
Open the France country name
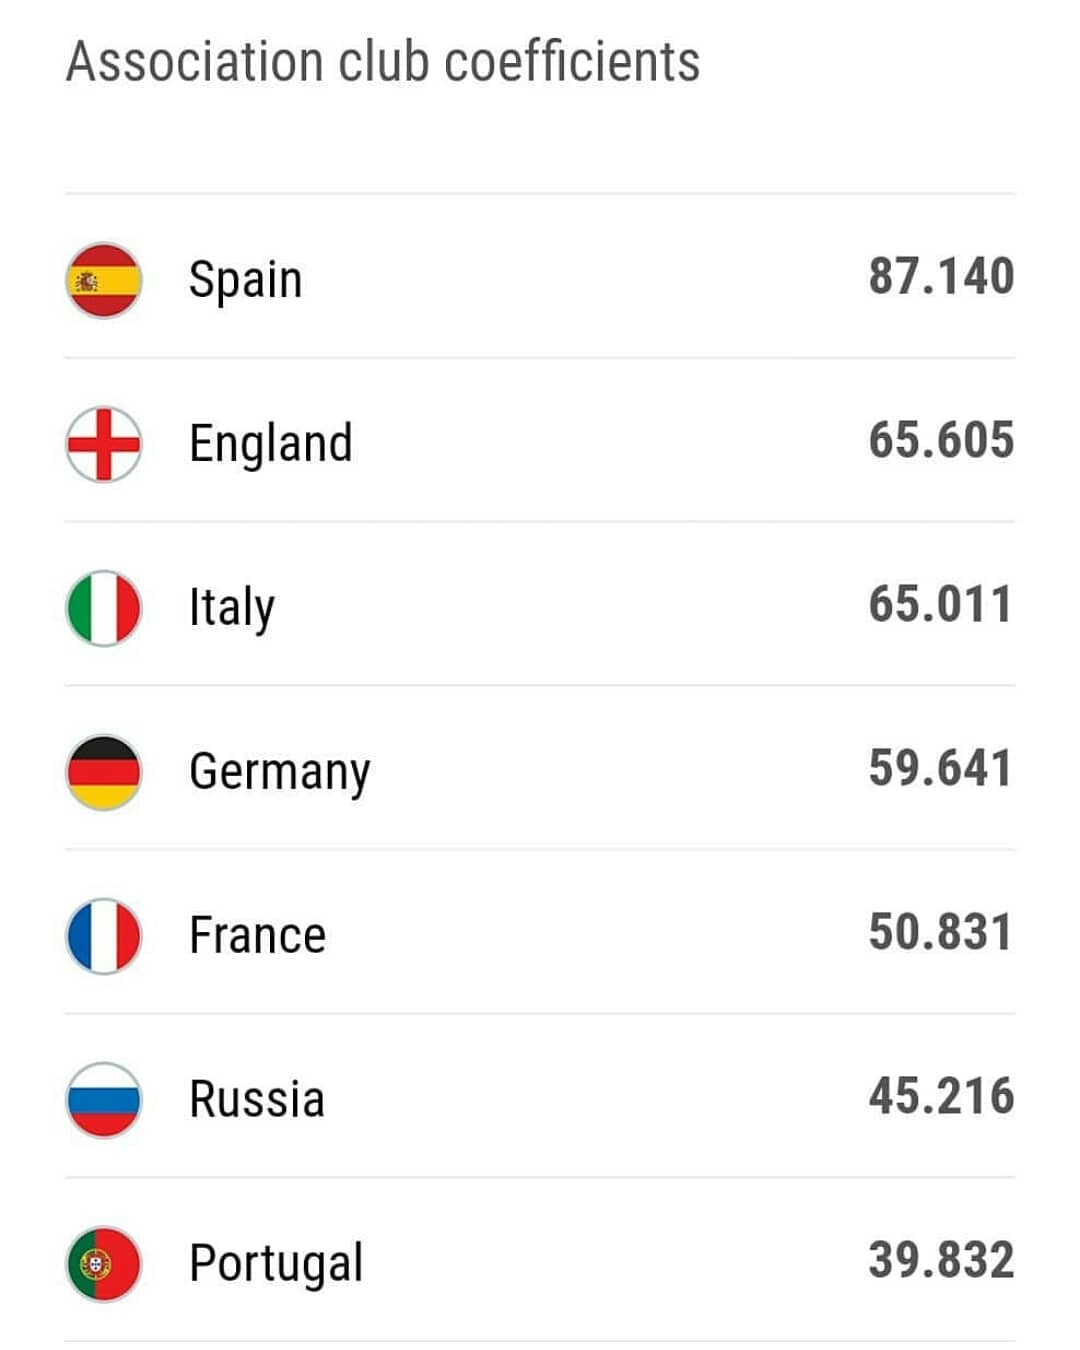(258, 936)
